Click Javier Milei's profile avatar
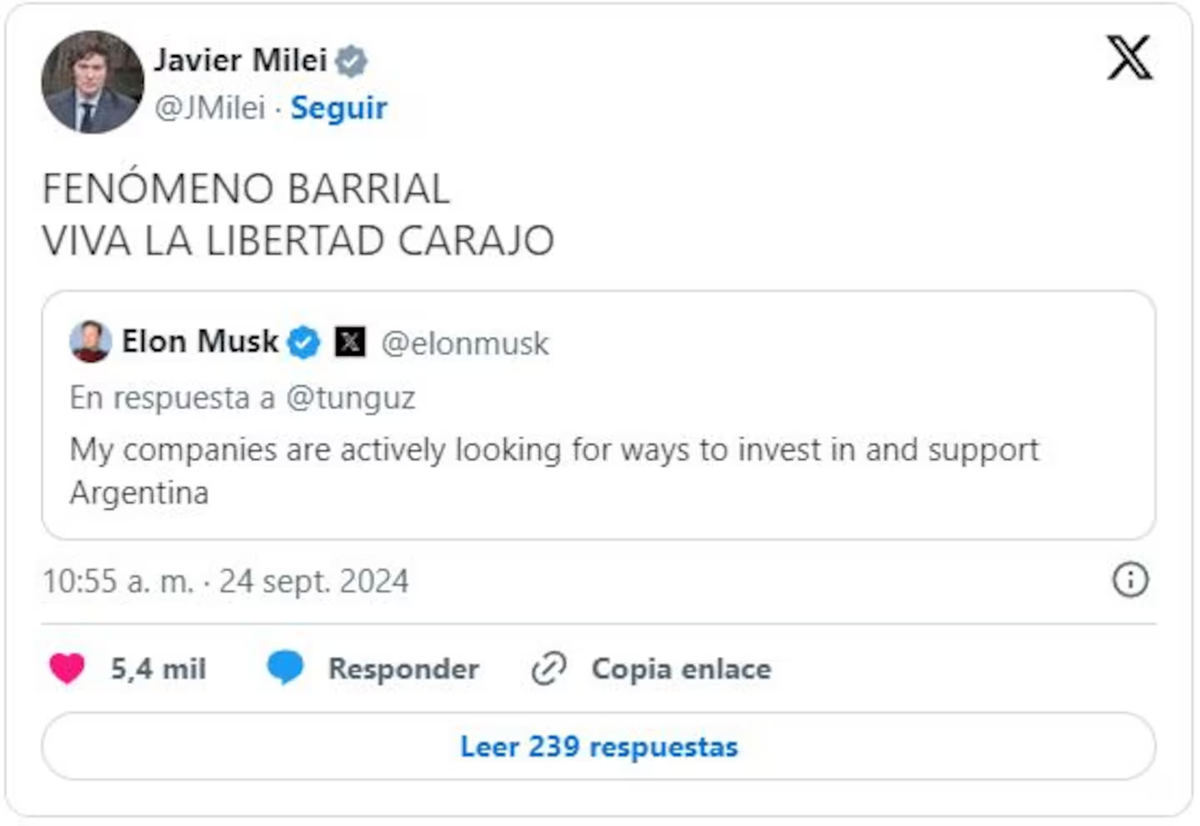The height and width of the screenshot is (826, 1200). [92, 82]
